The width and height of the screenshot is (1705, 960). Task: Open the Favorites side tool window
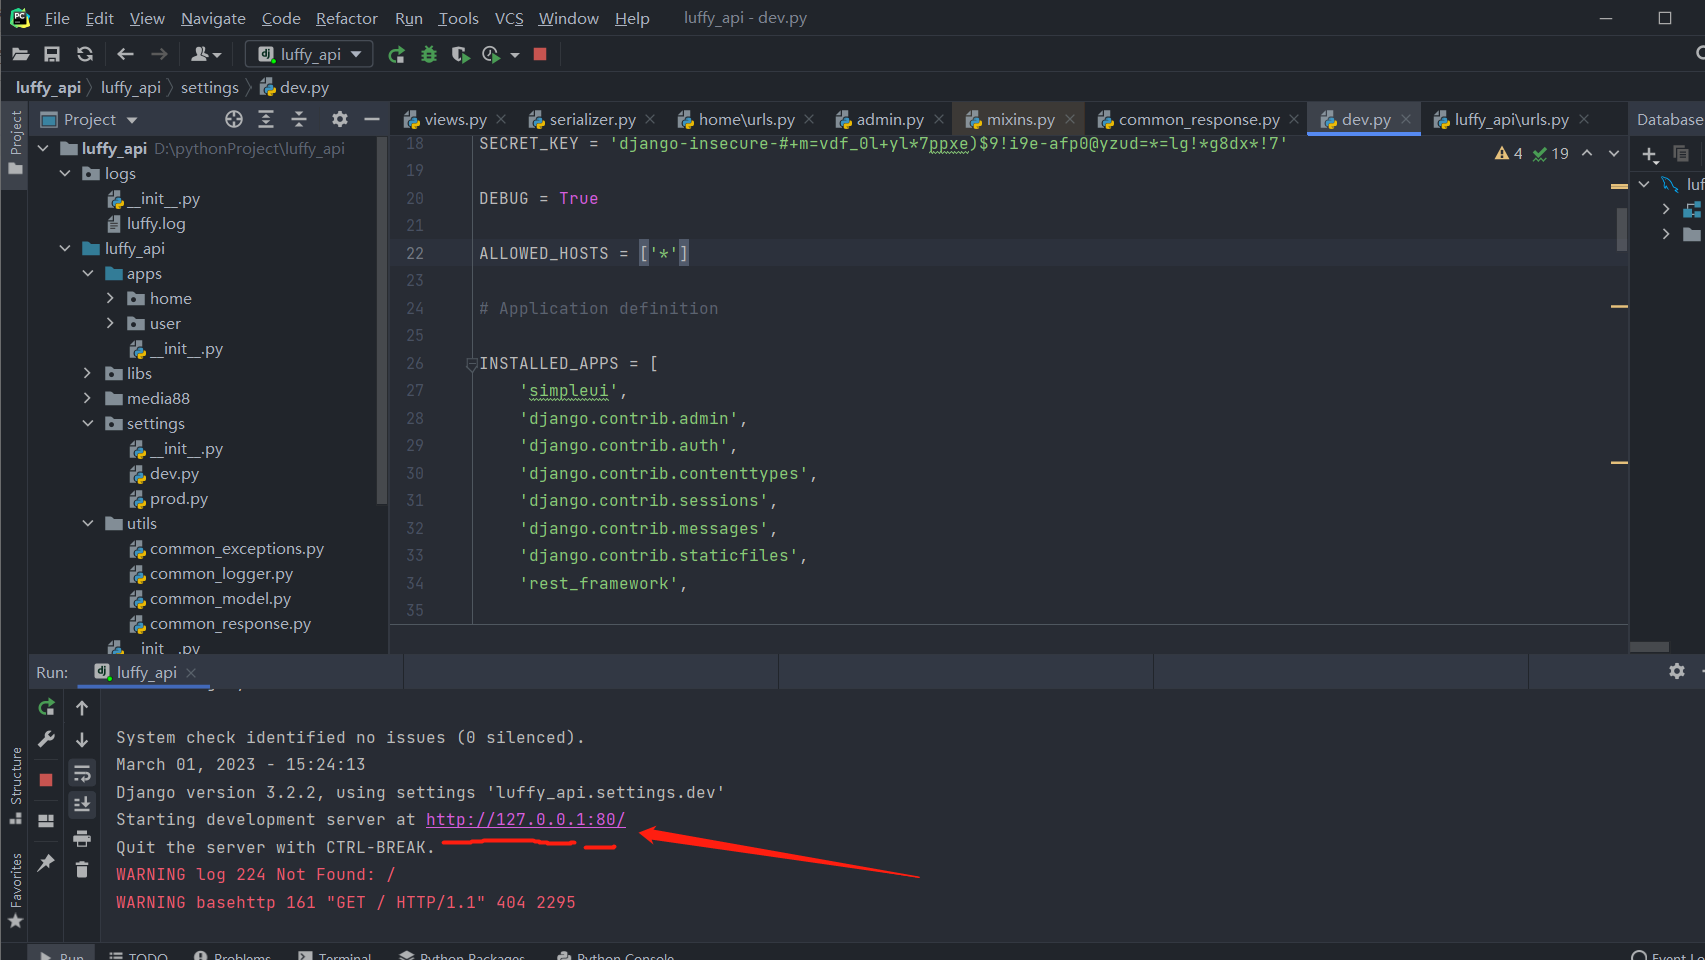15,890
